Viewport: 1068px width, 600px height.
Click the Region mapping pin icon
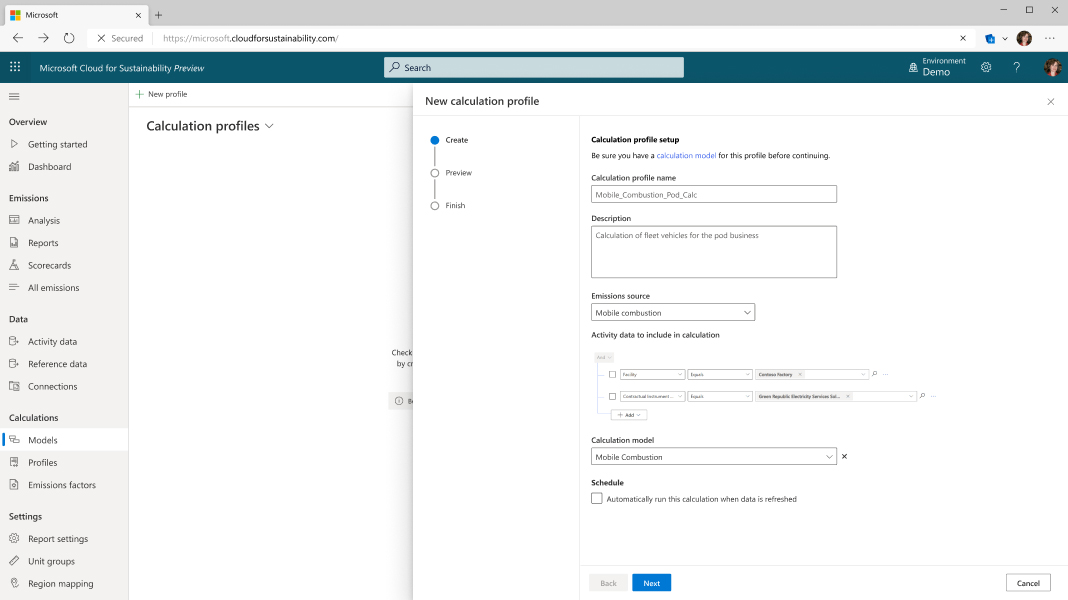[x=14, y=583]
